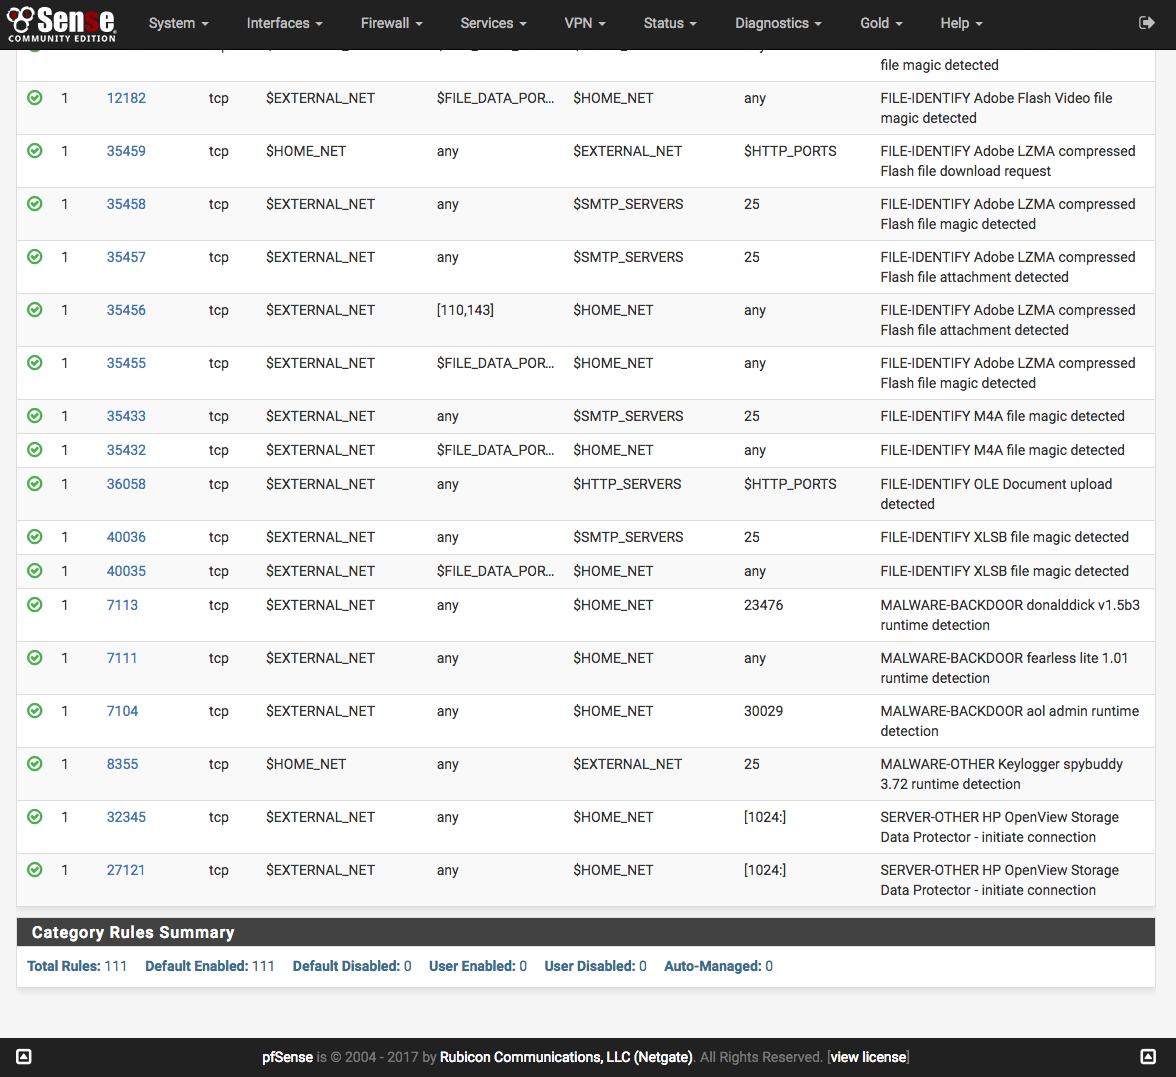Click the green check icon for rule 7113

click(35, 605)
